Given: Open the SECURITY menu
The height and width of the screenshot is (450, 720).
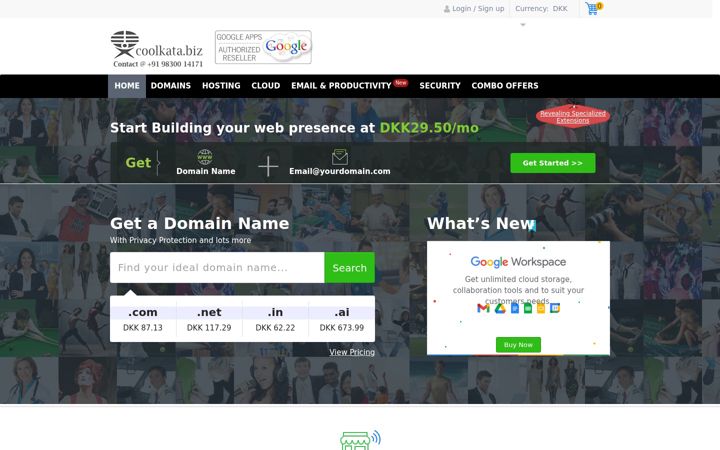Looking at the screenshot, I should click(439, 86).
